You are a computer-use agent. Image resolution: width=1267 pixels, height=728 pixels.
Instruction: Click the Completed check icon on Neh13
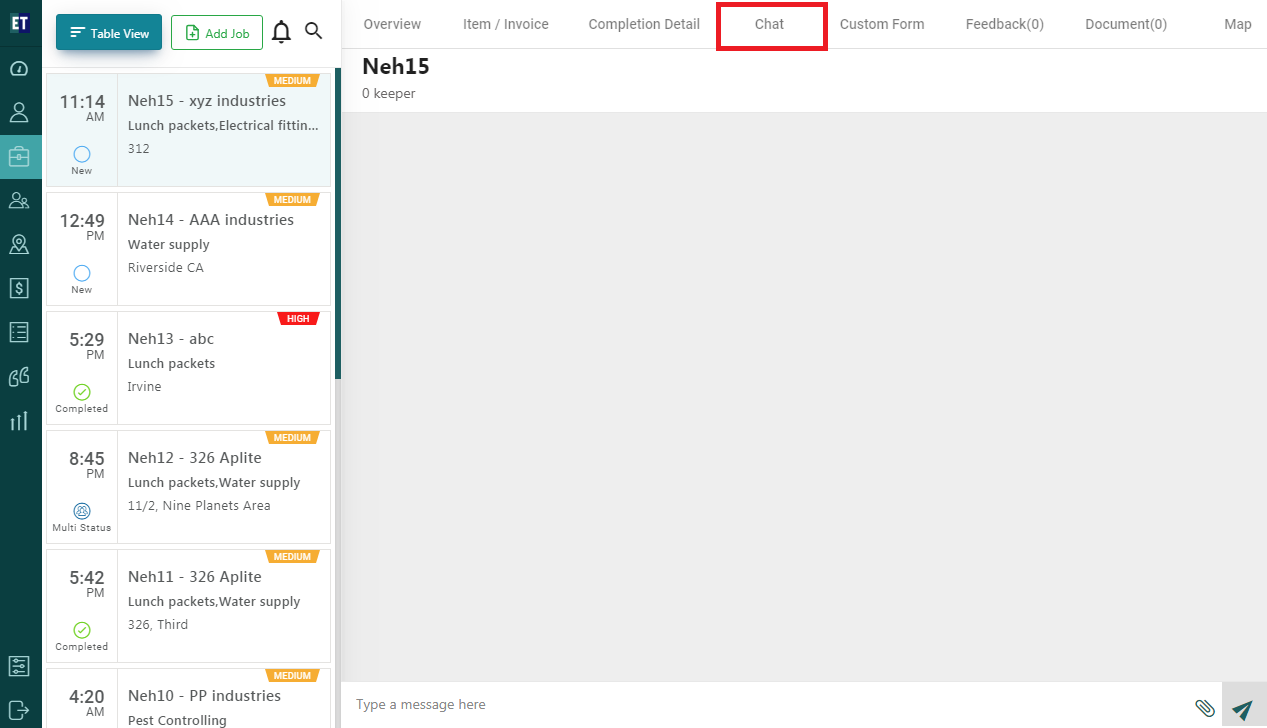click(x=82, y=392)
